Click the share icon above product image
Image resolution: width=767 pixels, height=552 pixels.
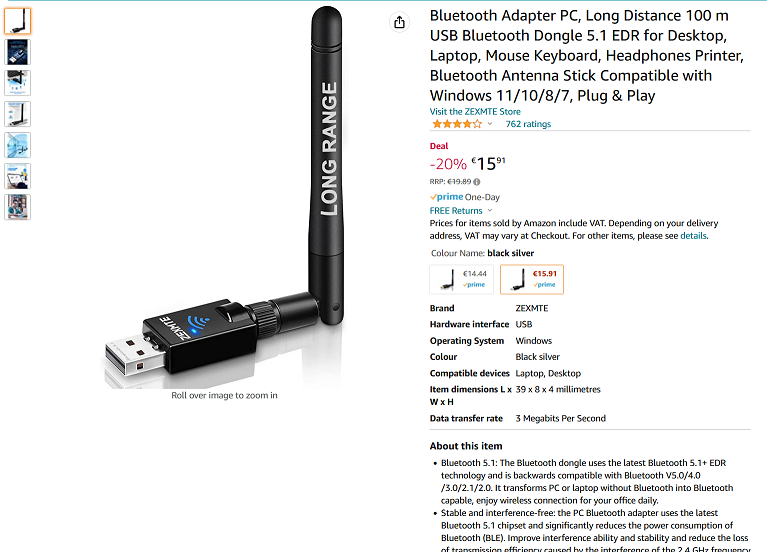point(400,22)
